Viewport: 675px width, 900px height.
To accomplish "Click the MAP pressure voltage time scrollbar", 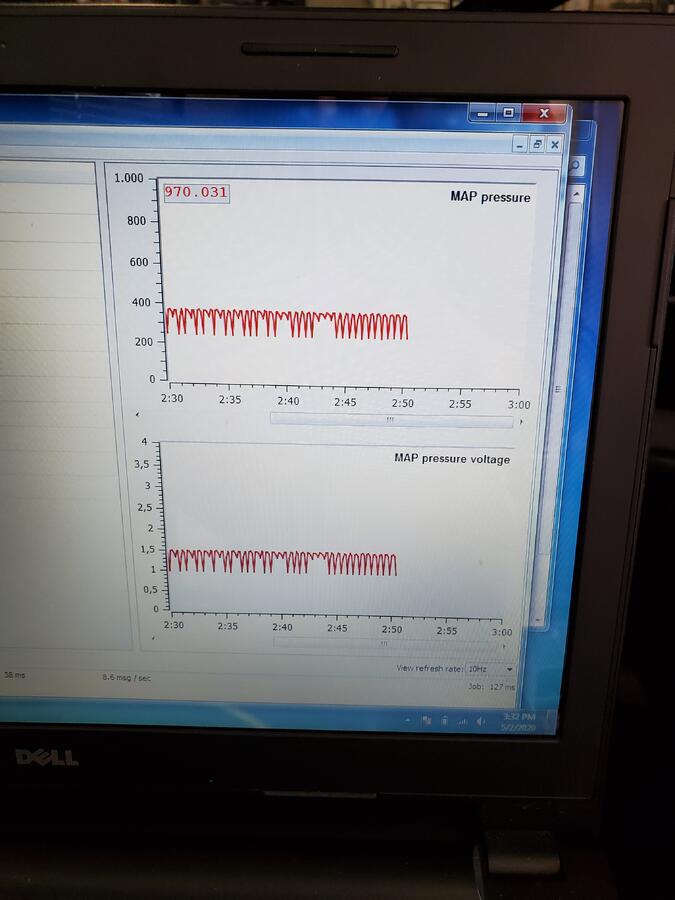I will [390, 643].
